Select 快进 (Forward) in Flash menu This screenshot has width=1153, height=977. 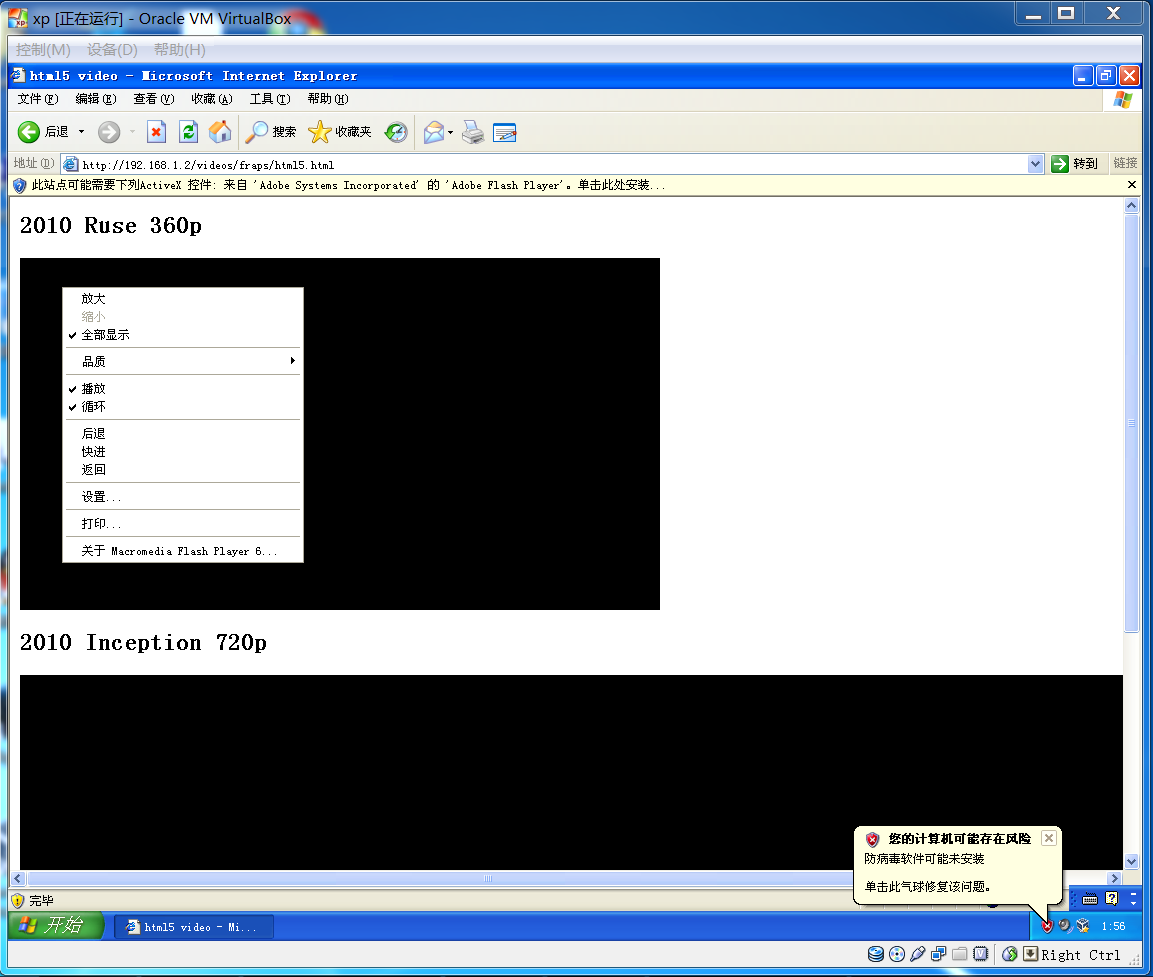[x=183, y=451]
